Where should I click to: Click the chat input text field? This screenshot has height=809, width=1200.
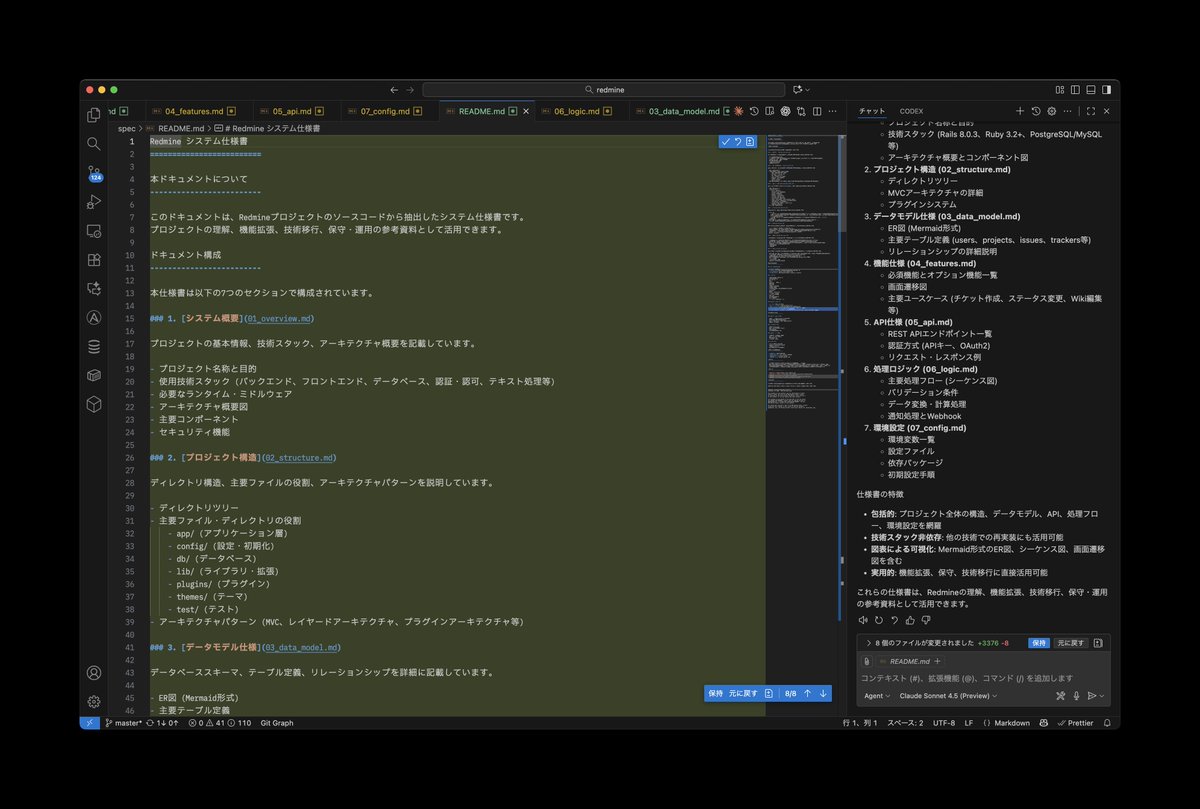(984, 678)
